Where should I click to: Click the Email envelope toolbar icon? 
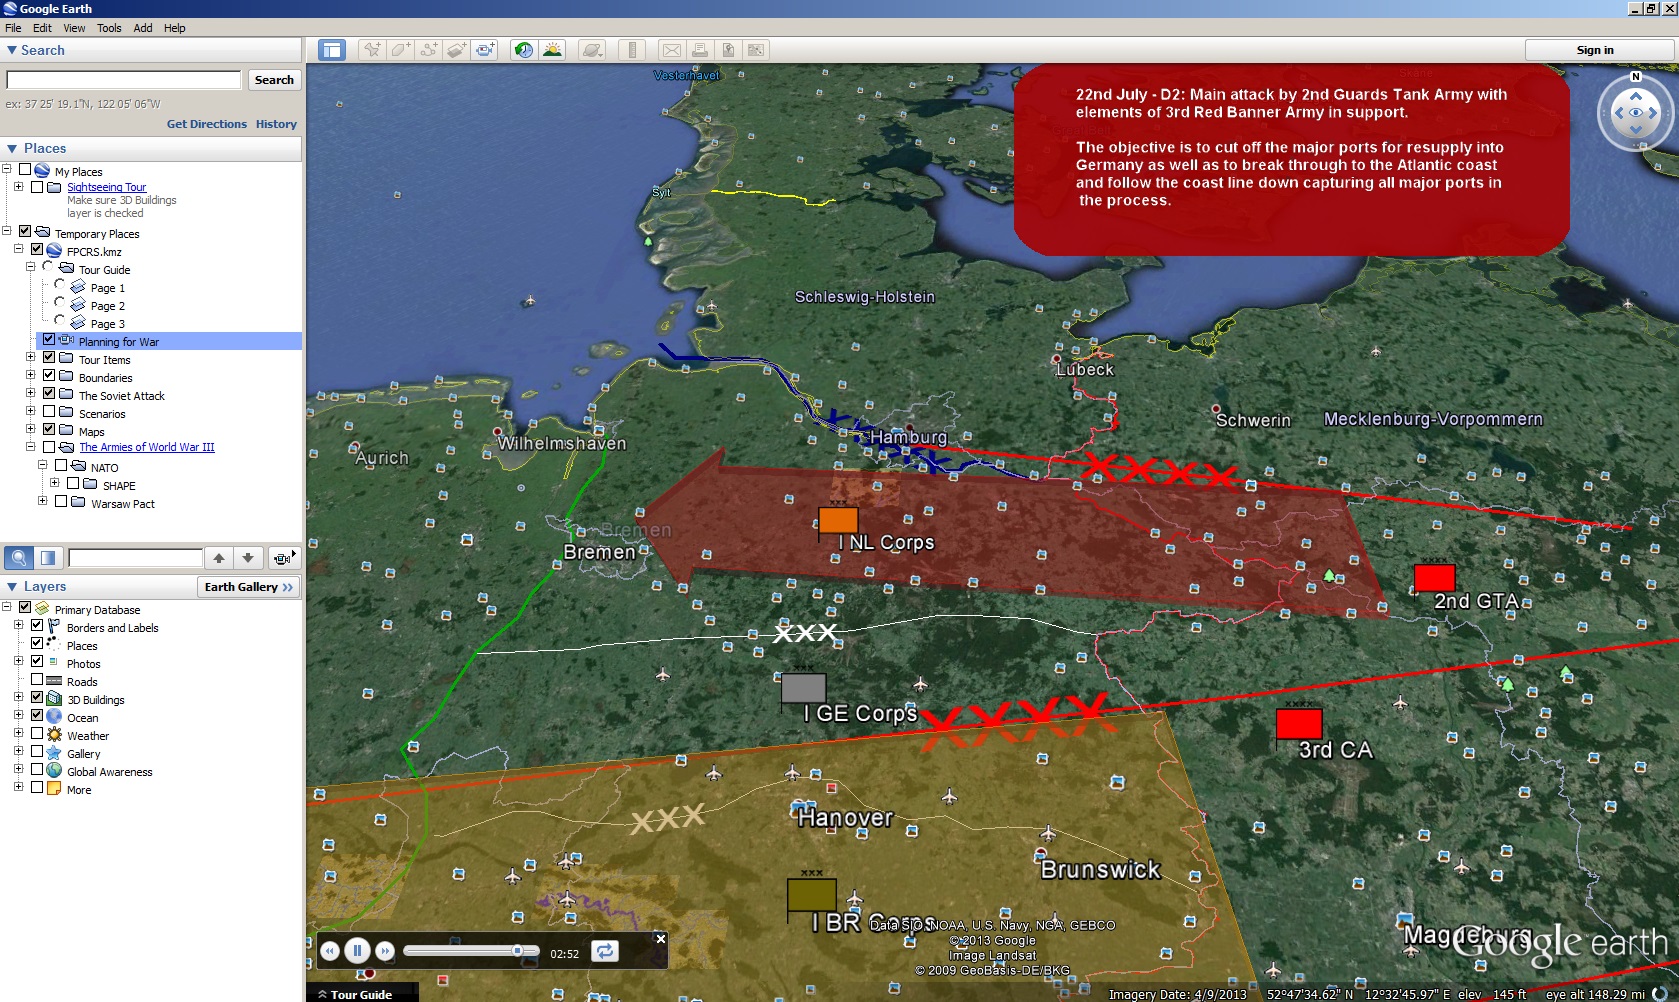672,50
